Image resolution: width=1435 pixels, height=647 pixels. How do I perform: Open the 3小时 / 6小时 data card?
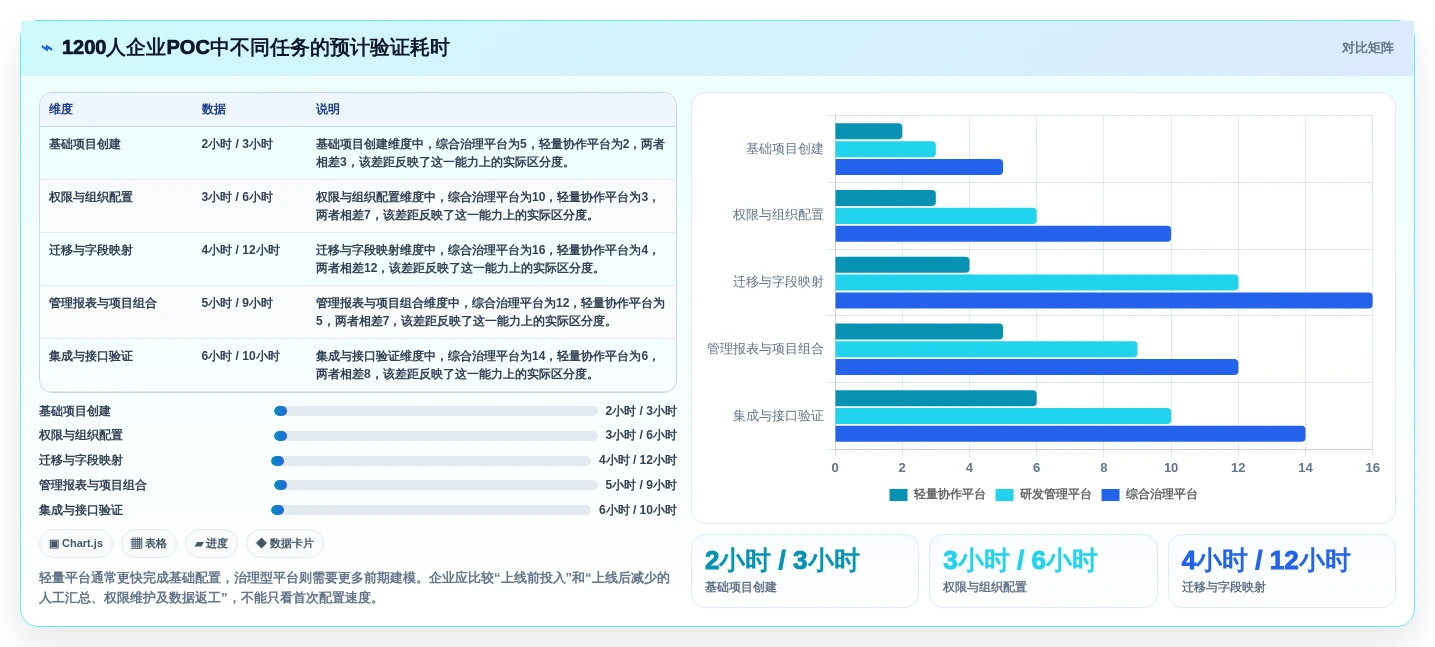[x=1043, y=571]
